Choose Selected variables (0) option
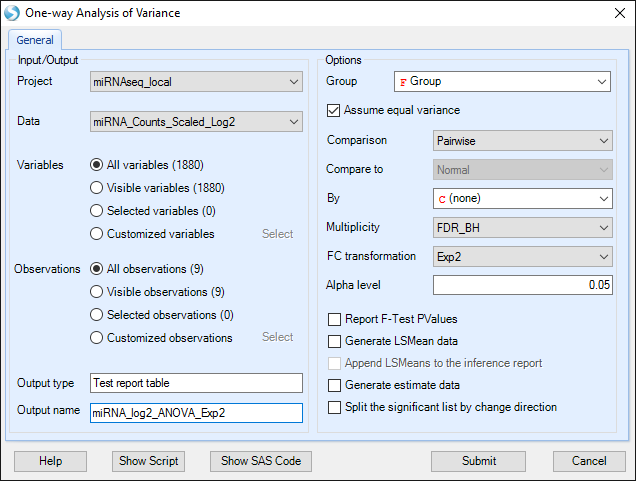The height and width of the screenshot is (481, 636). [96, 211]
